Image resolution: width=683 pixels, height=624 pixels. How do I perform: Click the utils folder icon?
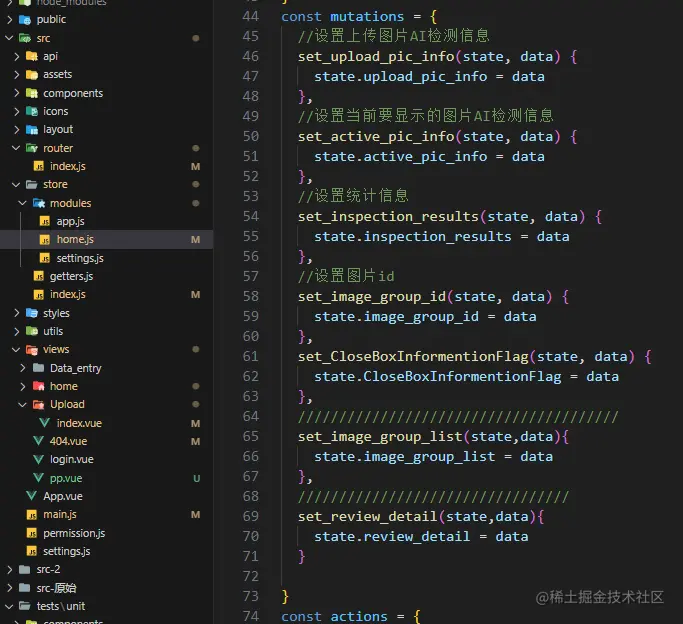[31, 331]
